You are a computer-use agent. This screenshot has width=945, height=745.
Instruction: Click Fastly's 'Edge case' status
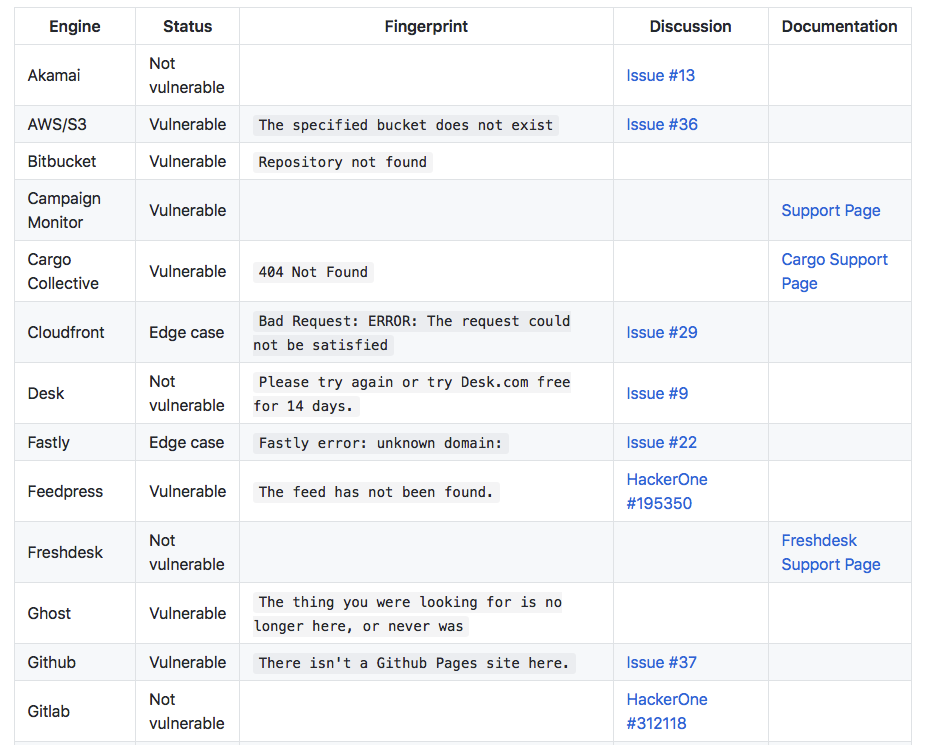[186, 442]
